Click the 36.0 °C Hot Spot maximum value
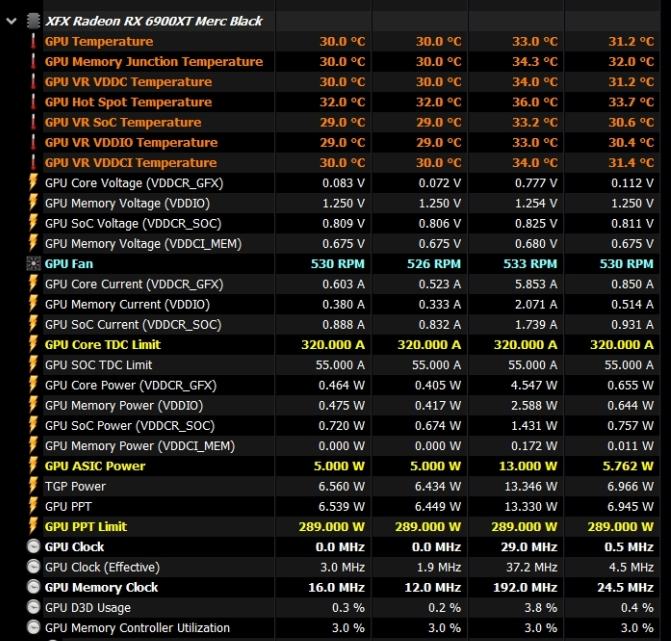The width and height of the screenshot is (671, 641). point(535,102)
